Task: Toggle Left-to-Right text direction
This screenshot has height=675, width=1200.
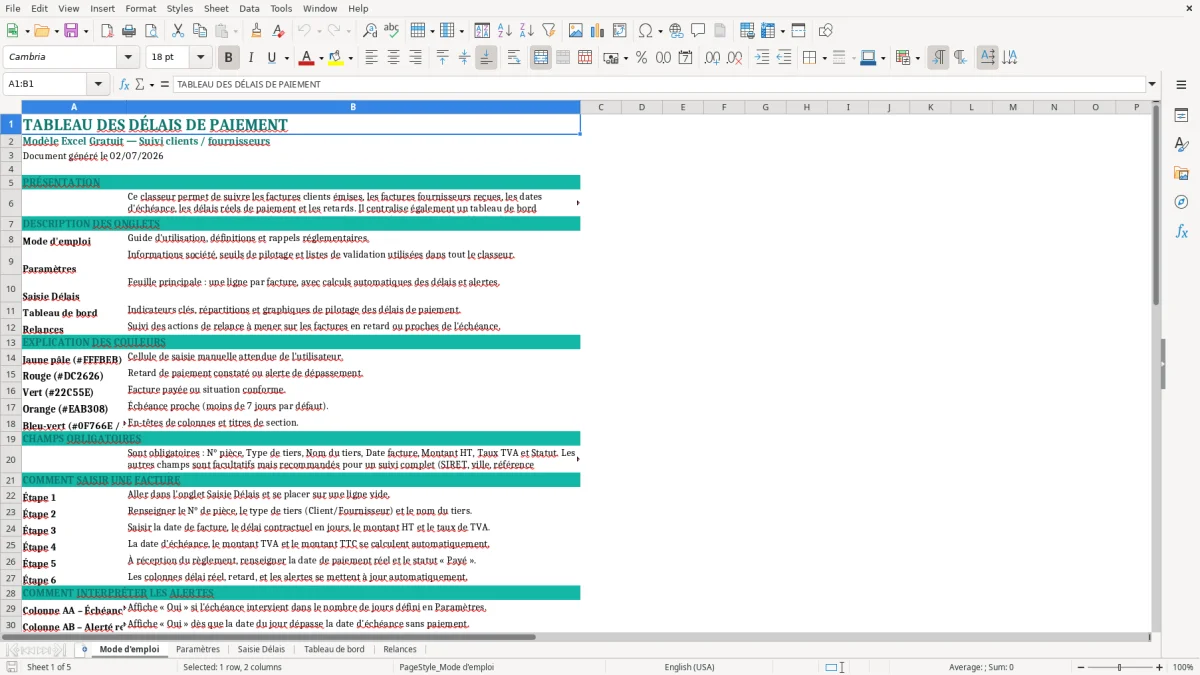Action: pyautogui.click(x=938, y=58)
